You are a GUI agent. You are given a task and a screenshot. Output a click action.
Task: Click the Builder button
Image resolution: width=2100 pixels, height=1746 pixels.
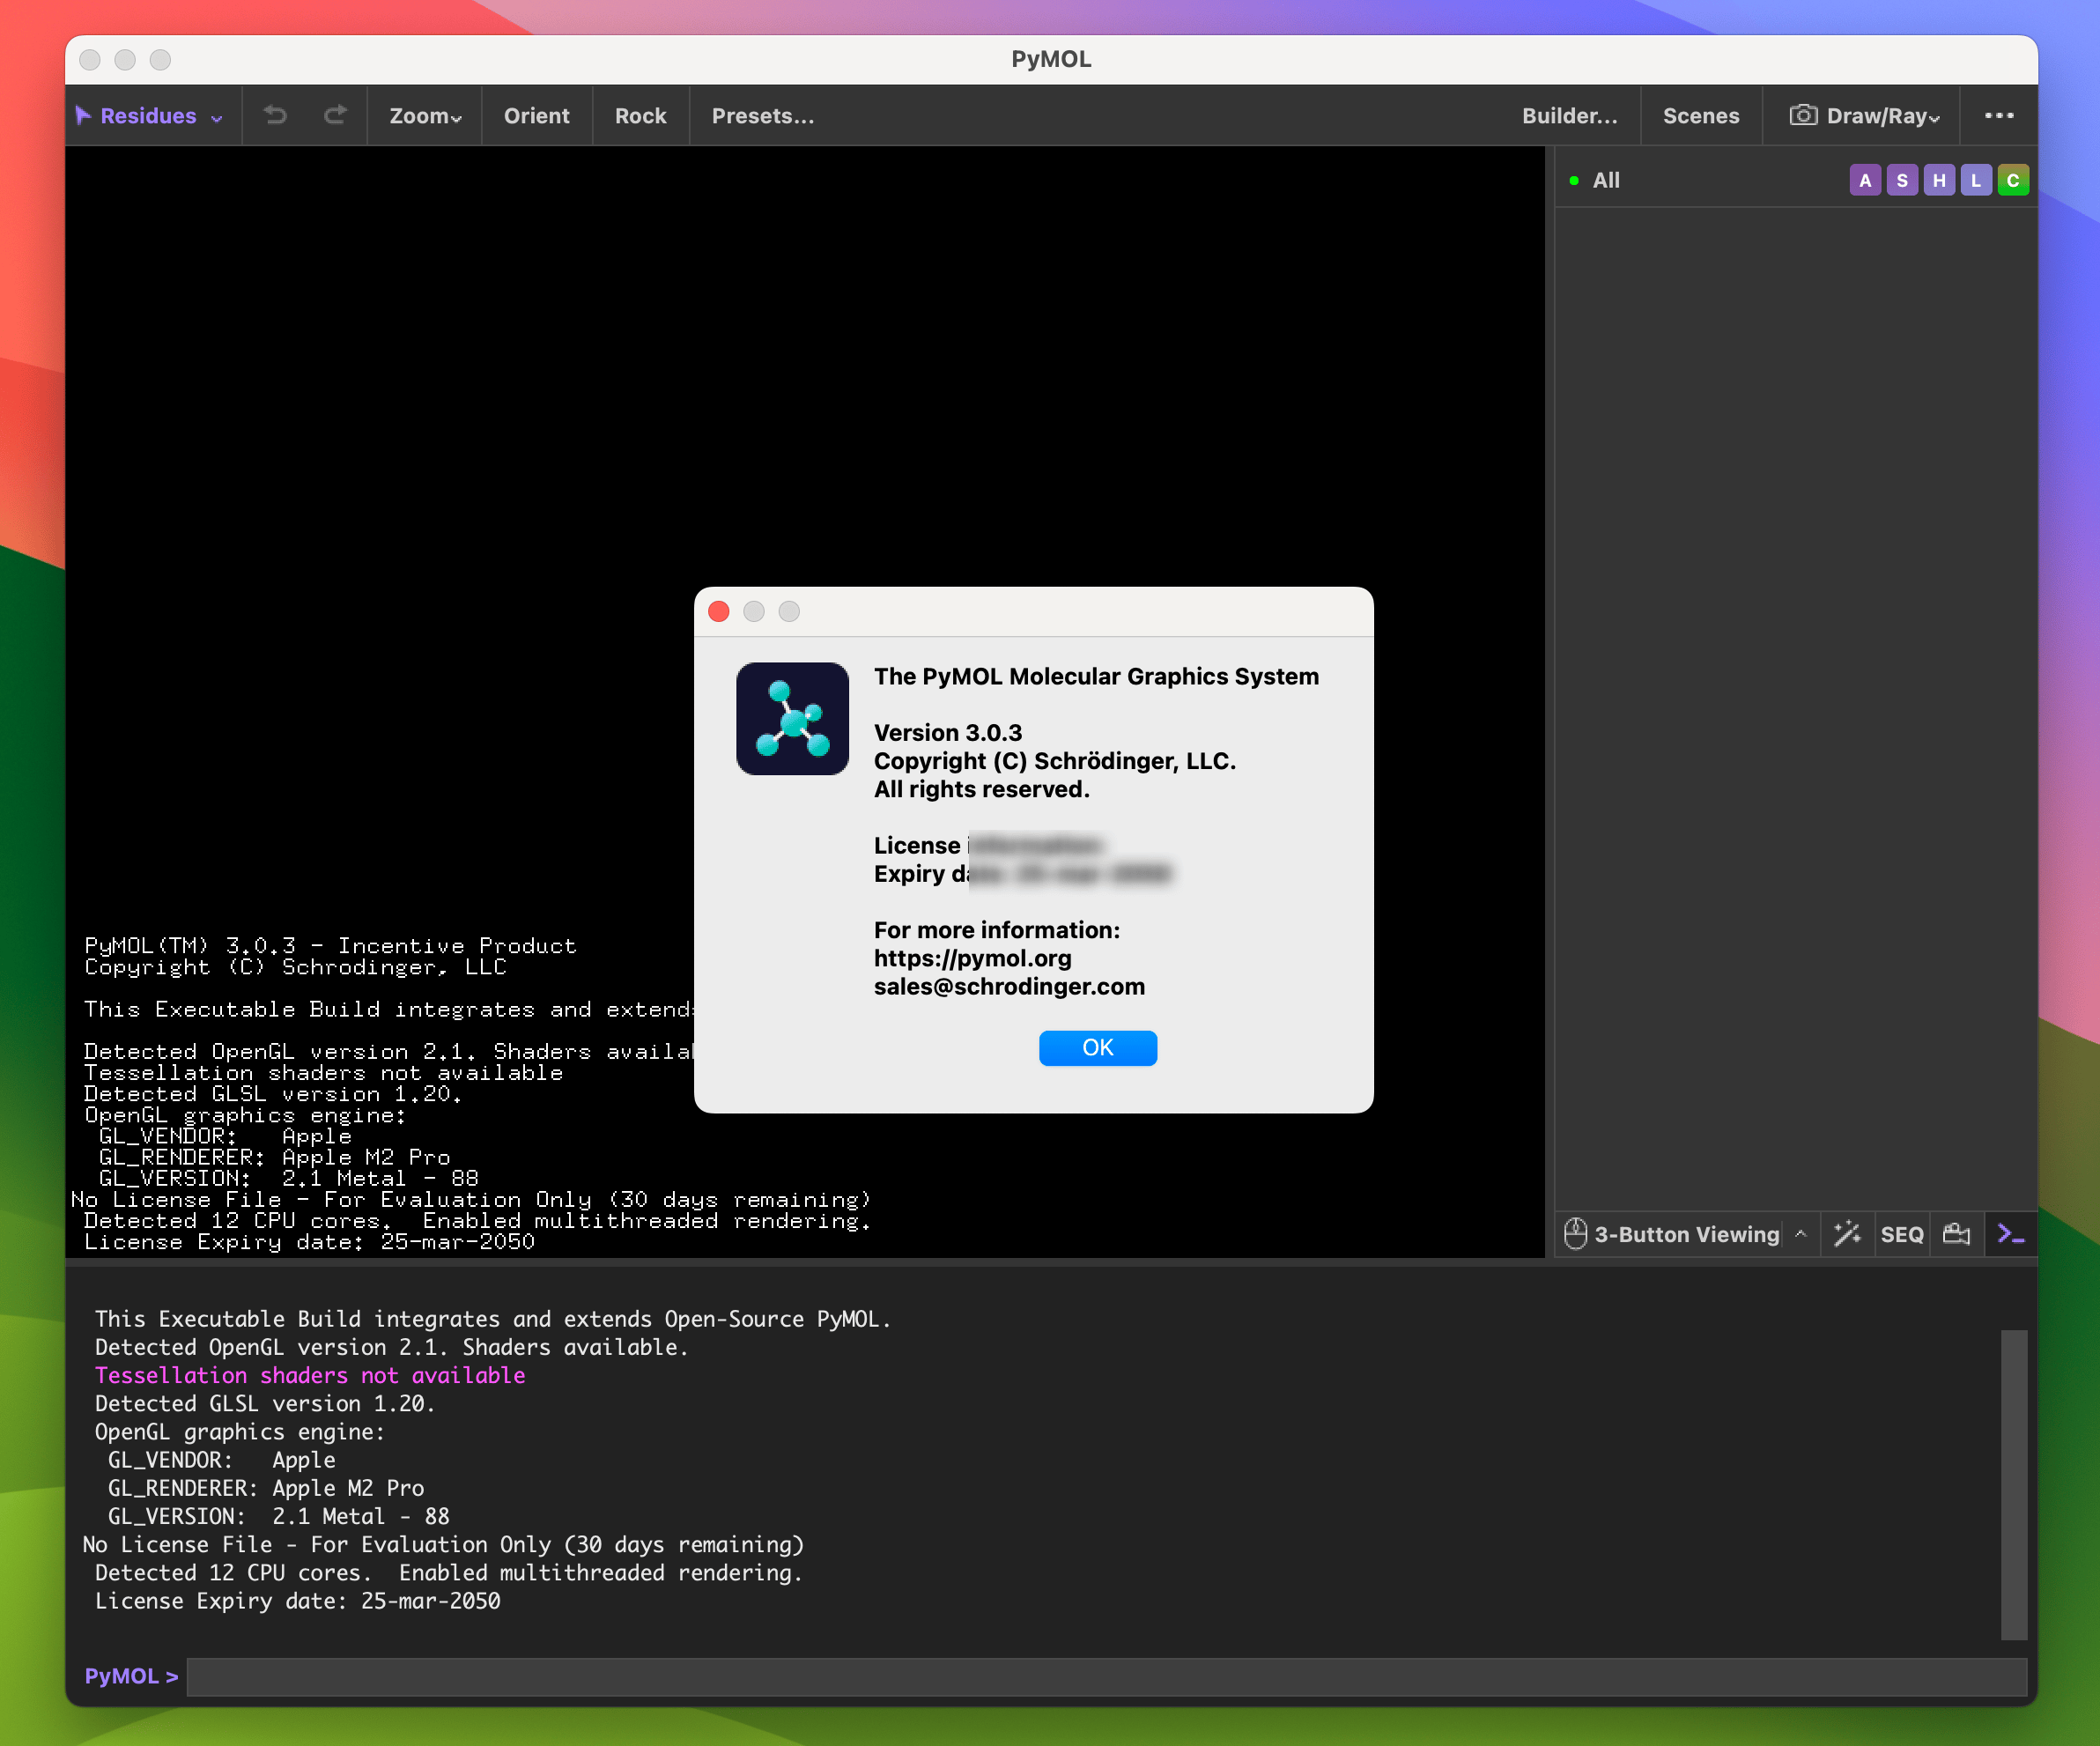pyautogui.click(x=1569, y=115)
